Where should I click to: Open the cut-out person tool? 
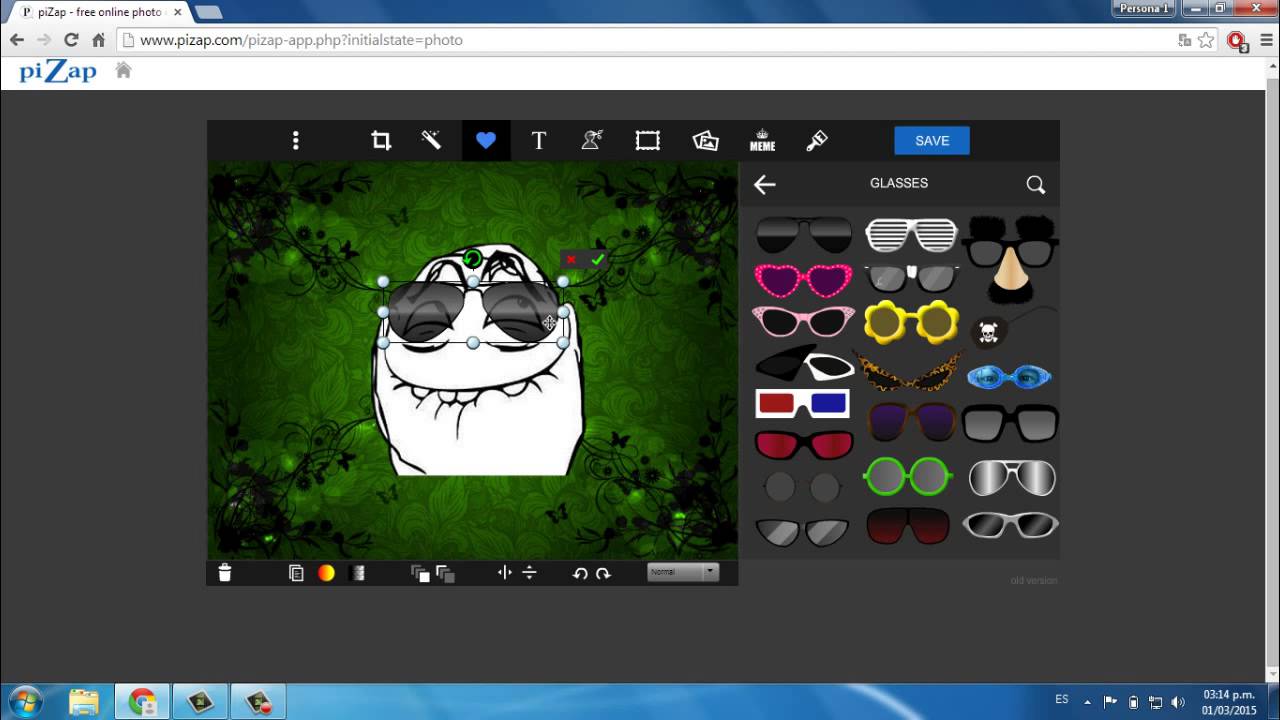pyautogui.click(x=592, y=141)
